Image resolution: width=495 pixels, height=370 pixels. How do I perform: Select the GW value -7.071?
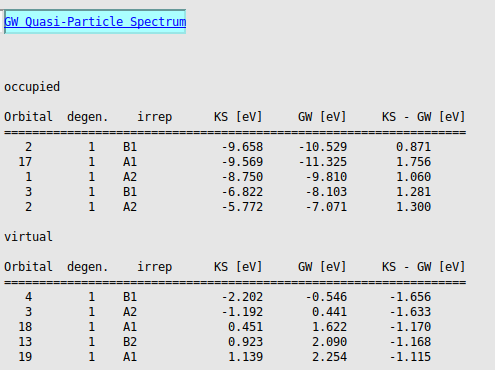(326, 207)
